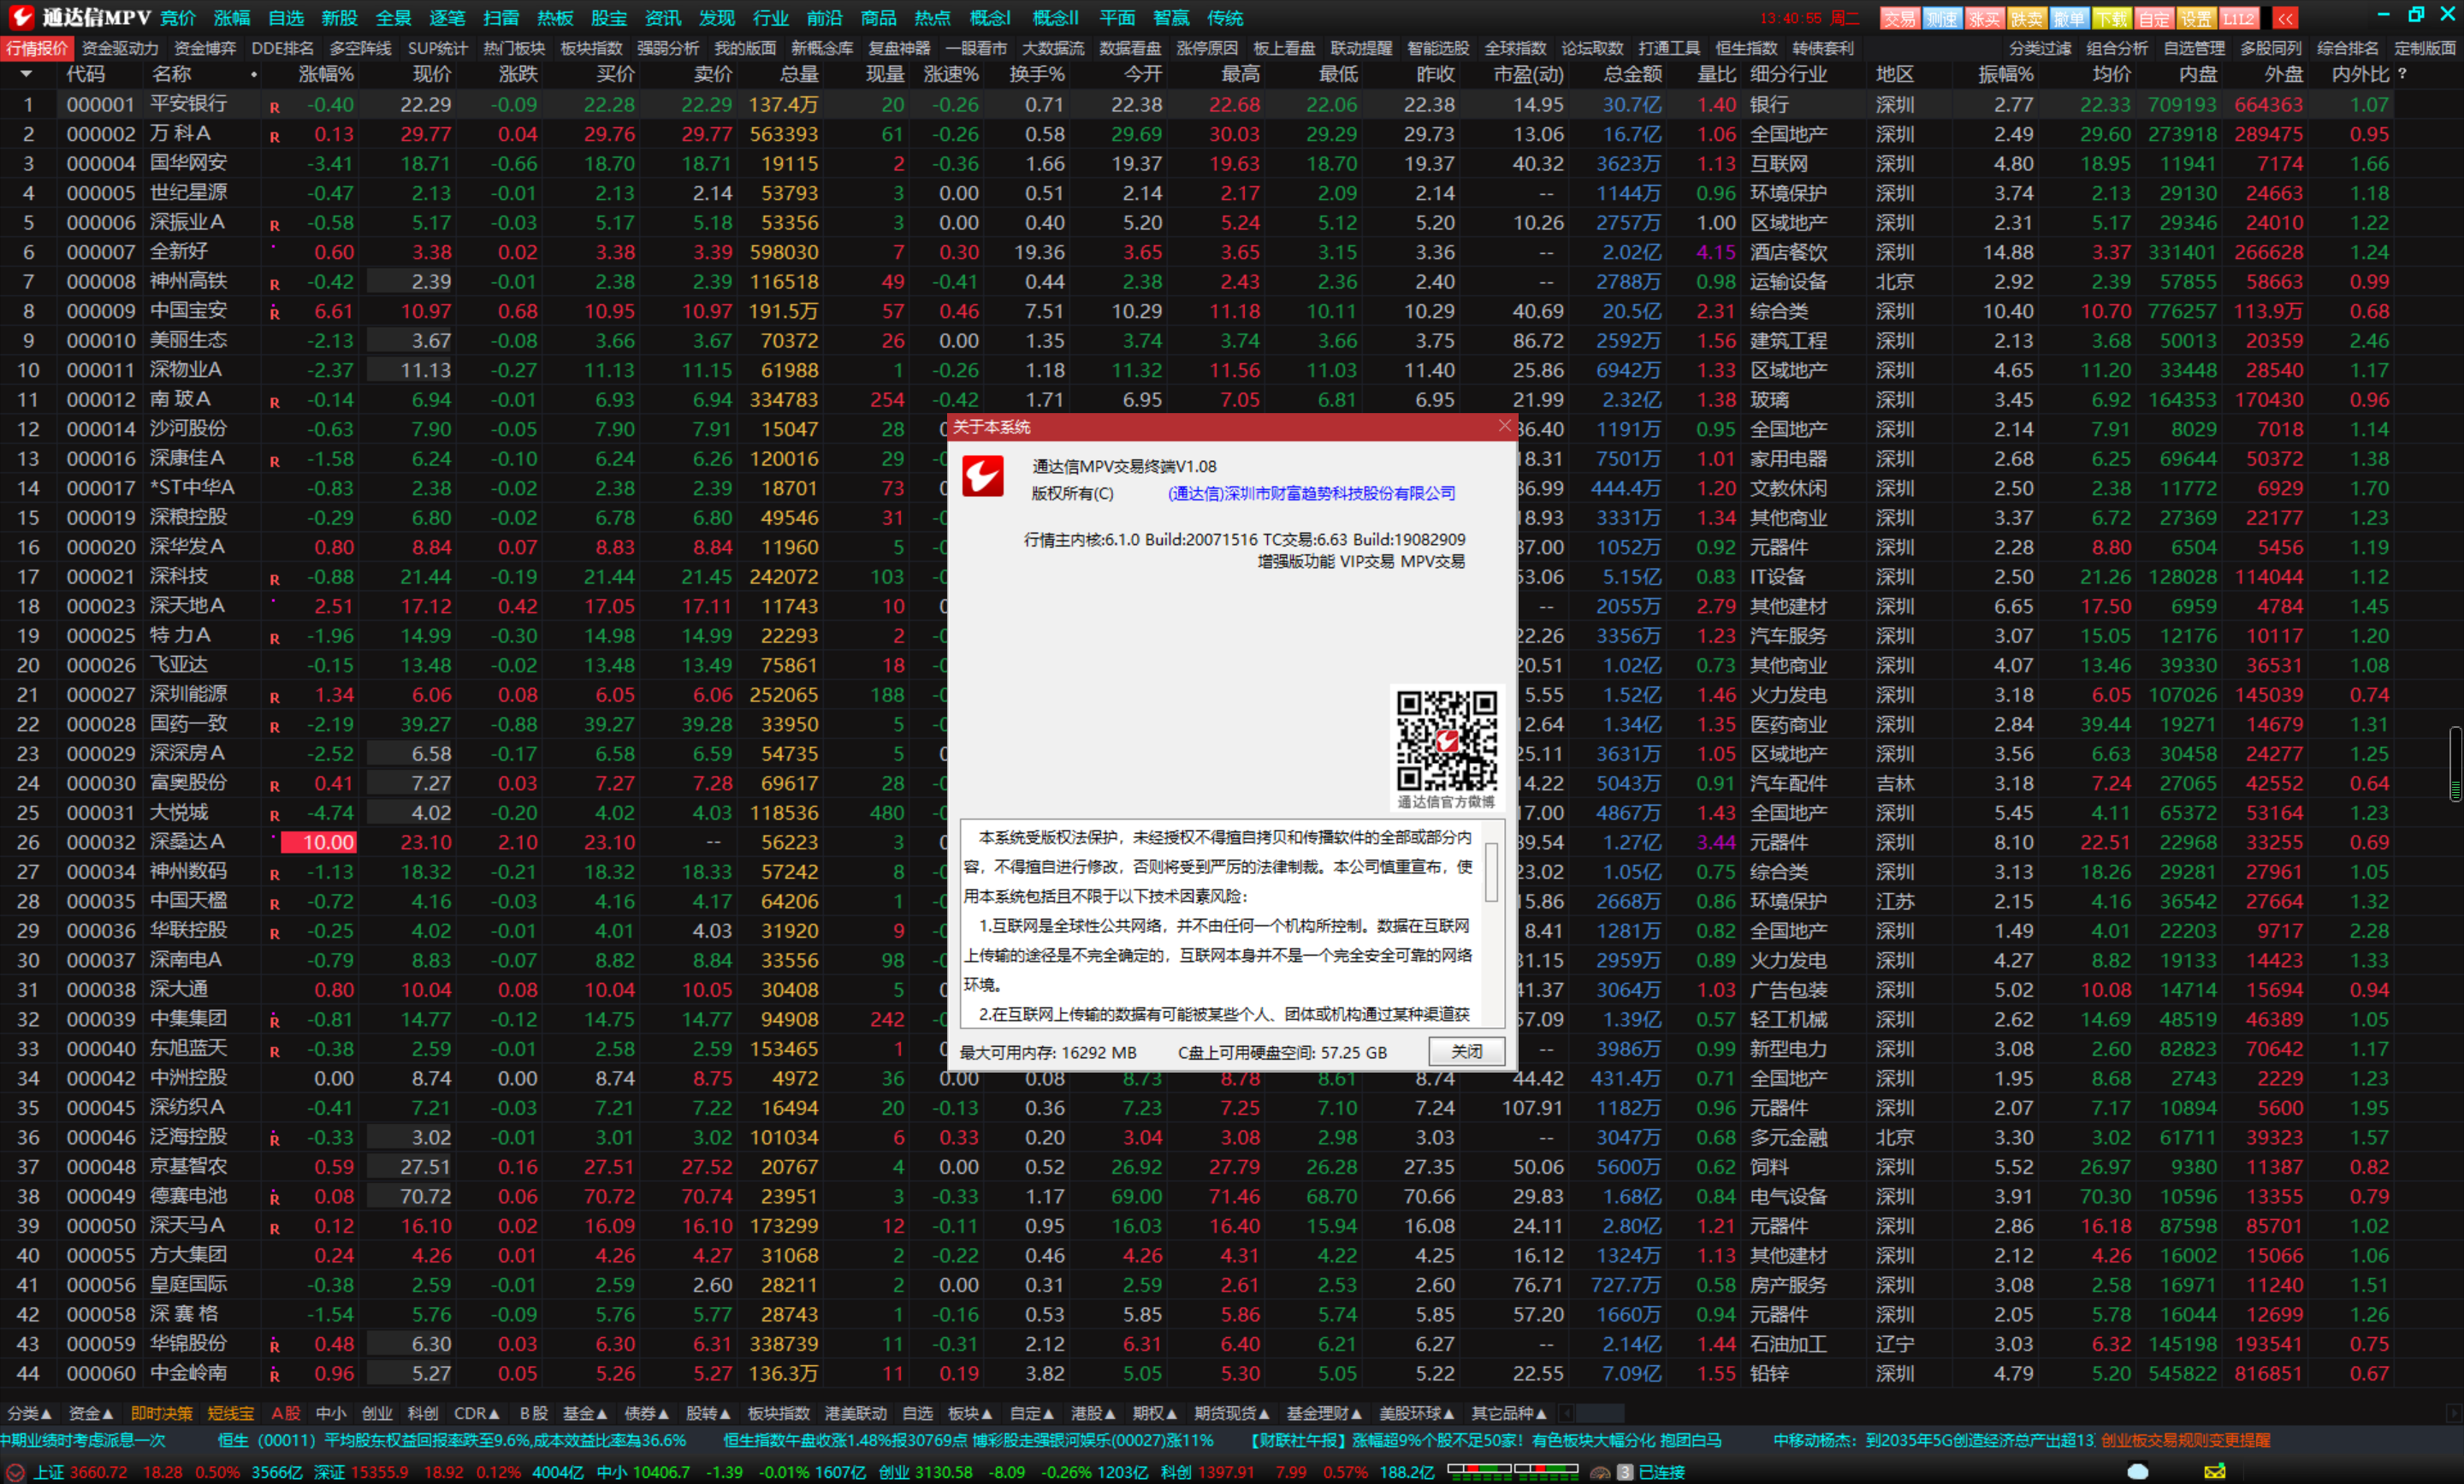Viewport: 2464px width, 1484px height.
Task: Close the 关于本系统 dialog with X
Action: click(1505, 426)
